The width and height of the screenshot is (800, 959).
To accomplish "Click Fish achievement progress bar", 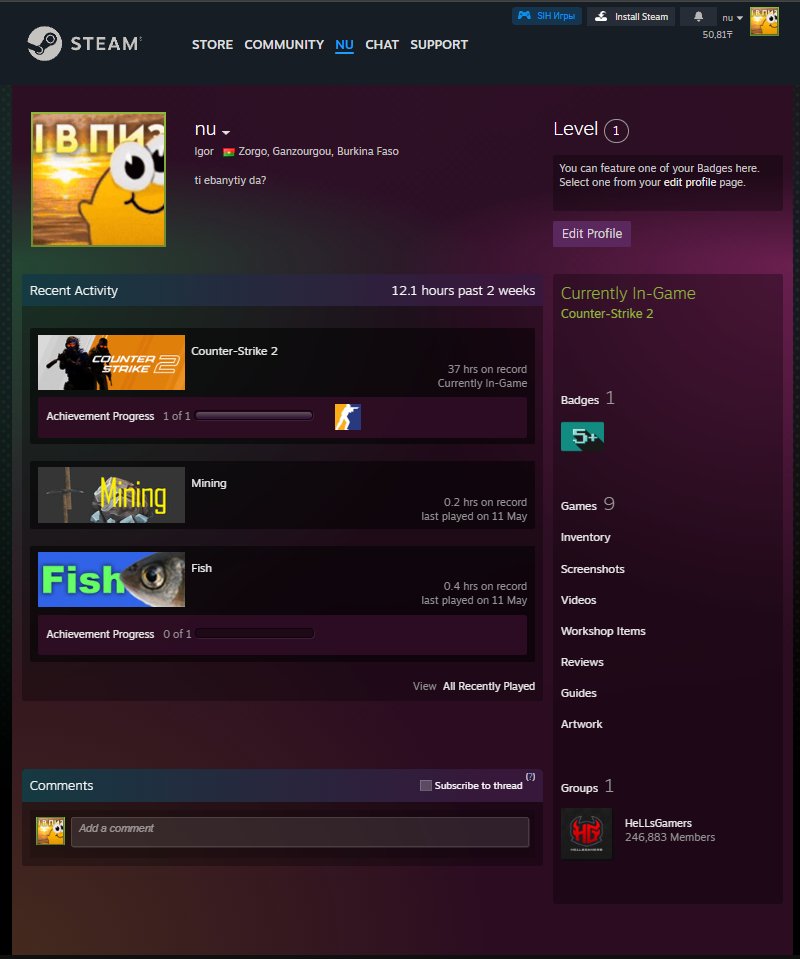I will point(255,634).
